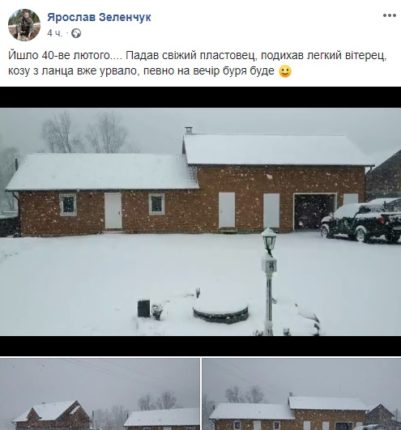
Task: Open Ярослав Зеленчук's profile name link
Action: click(x=99, y=17)
